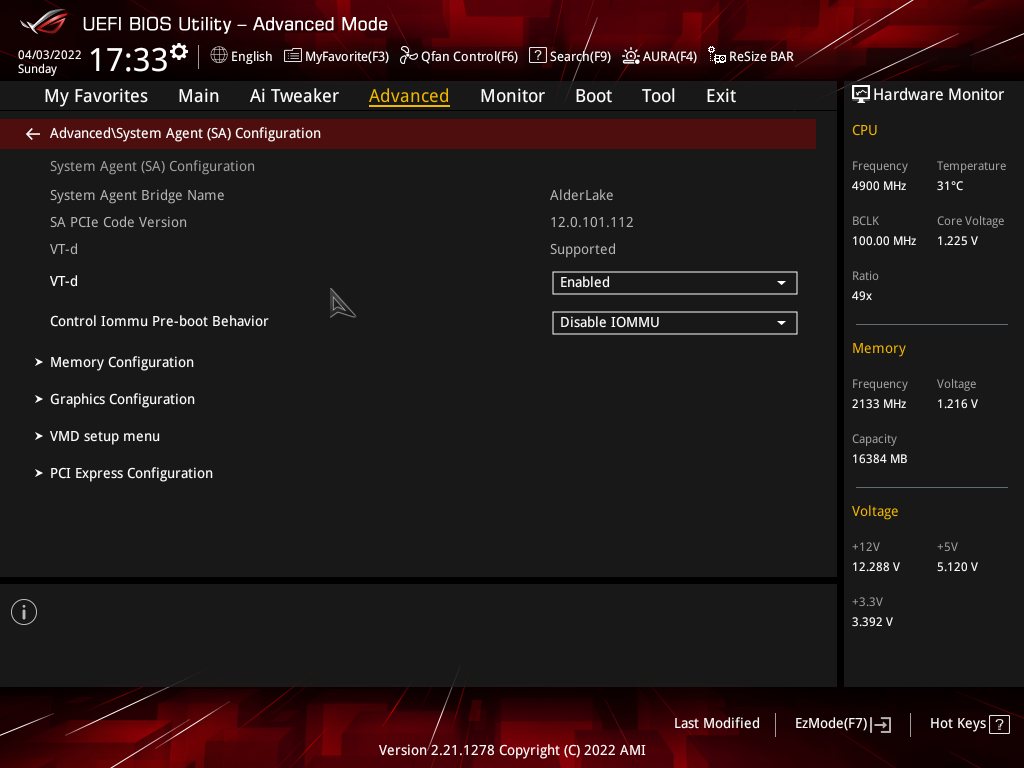Switch to Ai Tweaker tab

click(294, 96)
